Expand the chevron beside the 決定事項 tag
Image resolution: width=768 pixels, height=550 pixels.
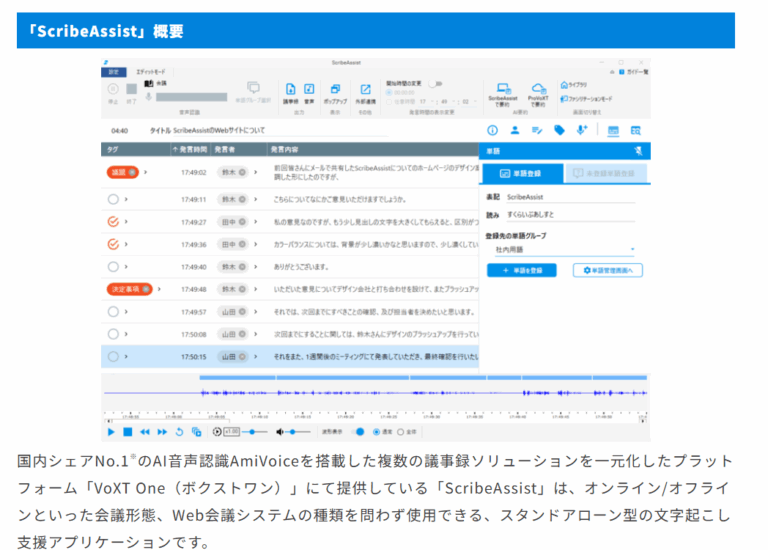[159, 289]
